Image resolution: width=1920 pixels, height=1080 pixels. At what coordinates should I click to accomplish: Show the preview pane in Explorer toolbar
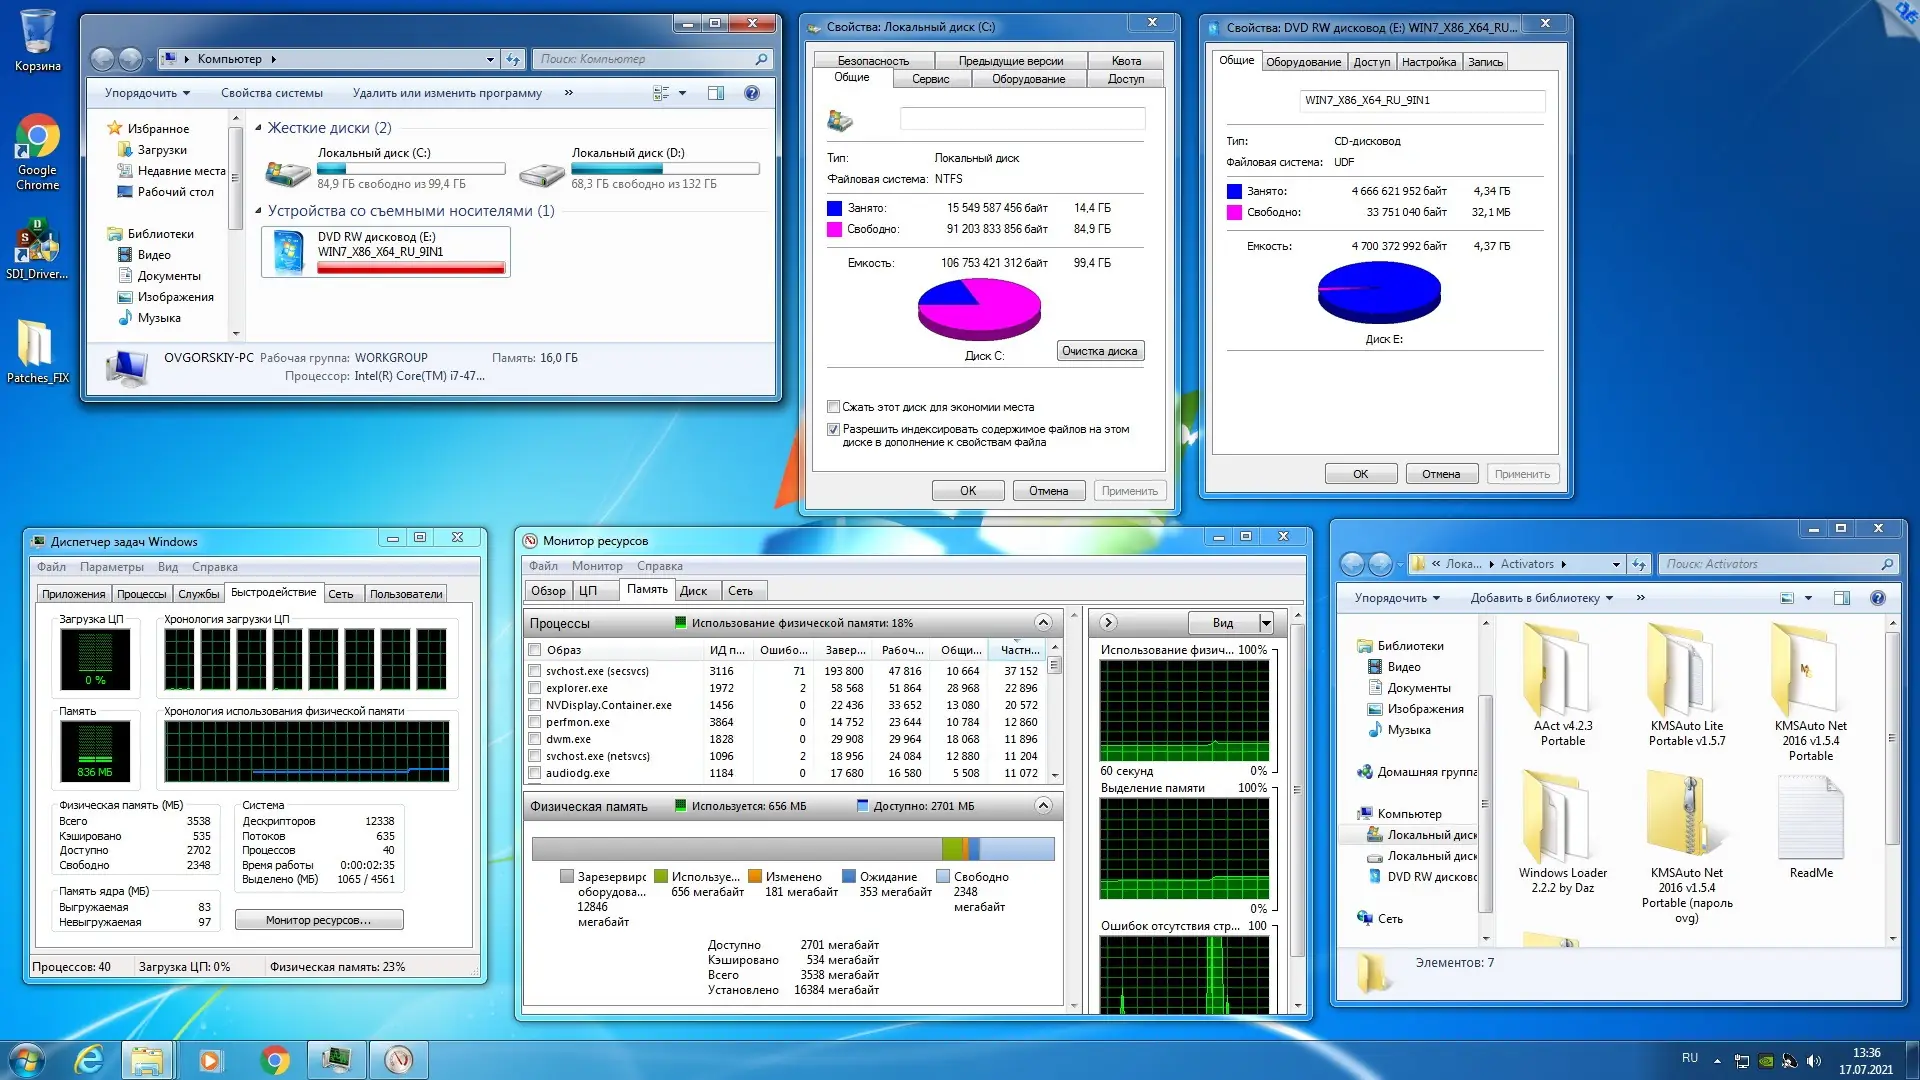716,93
